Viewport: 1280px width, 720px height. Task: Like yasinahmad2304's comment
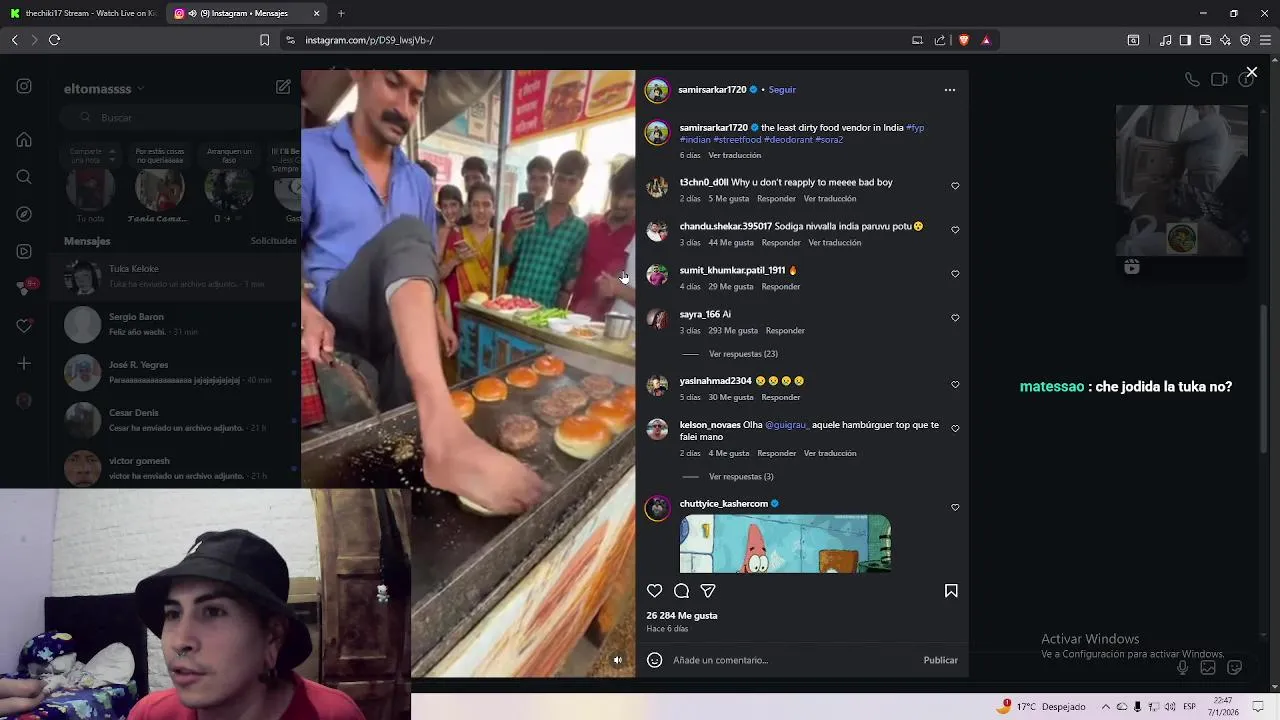tap(955, 385)
